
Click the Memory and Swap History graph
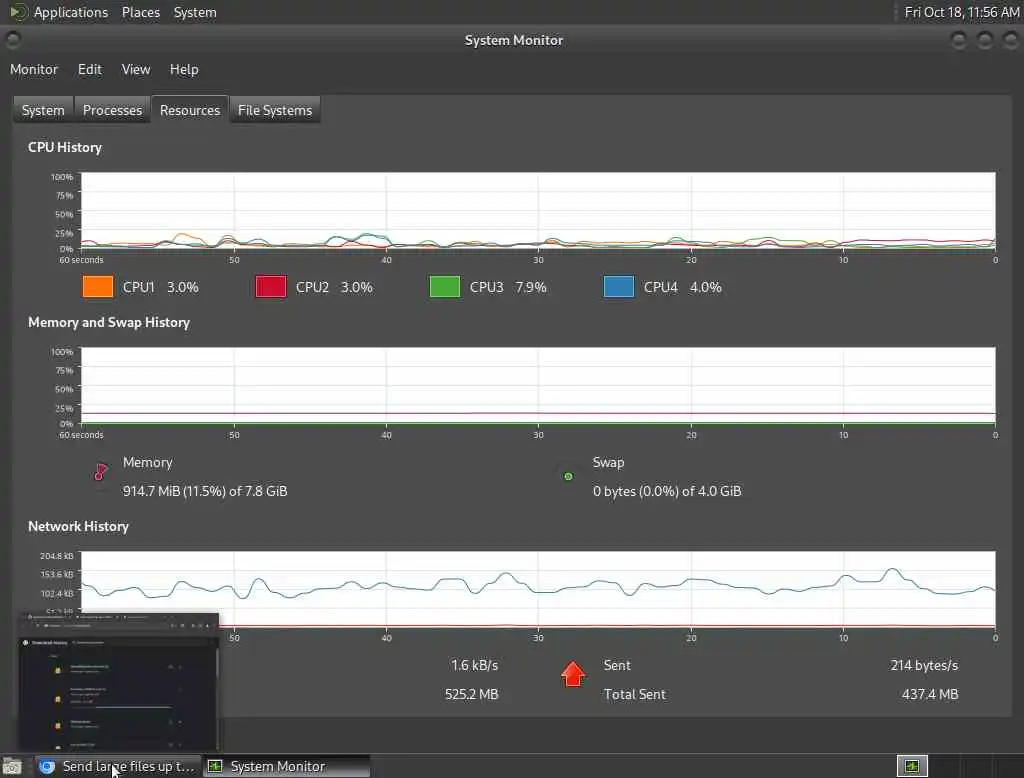tap(538, 385)
